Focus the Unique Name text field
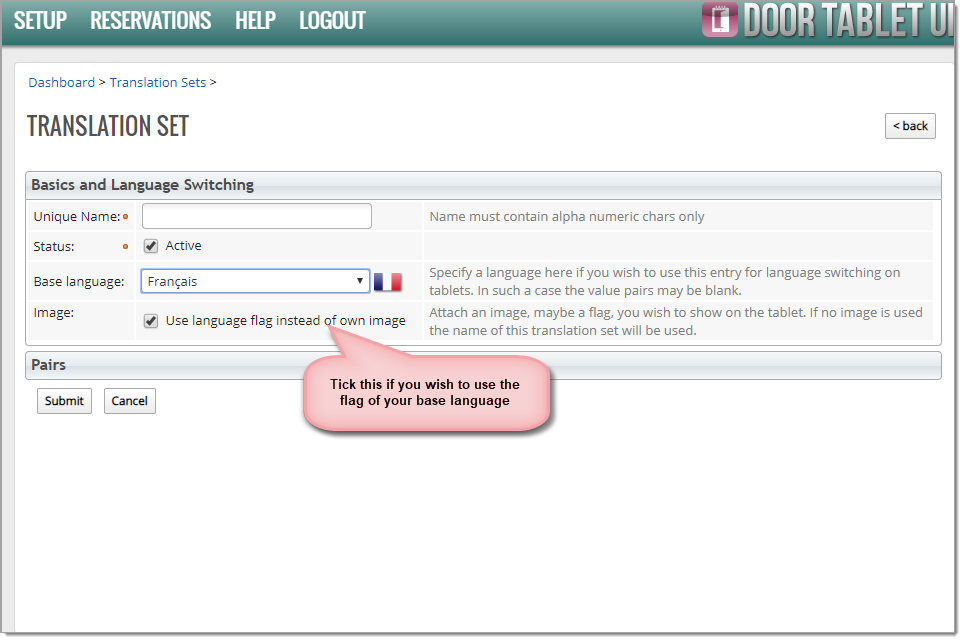Image resolution: width=963 pixels, height=641 pixels. point(257,216)
